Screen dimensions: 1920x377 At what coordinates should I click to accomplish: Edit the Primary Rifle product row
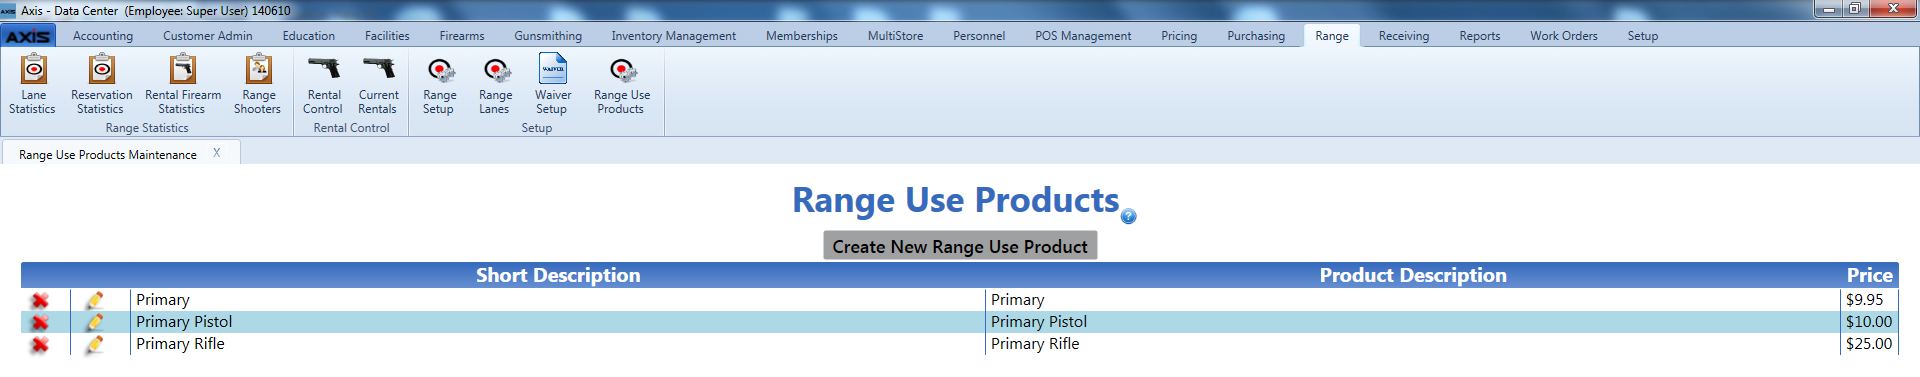(x=95, y=344)
